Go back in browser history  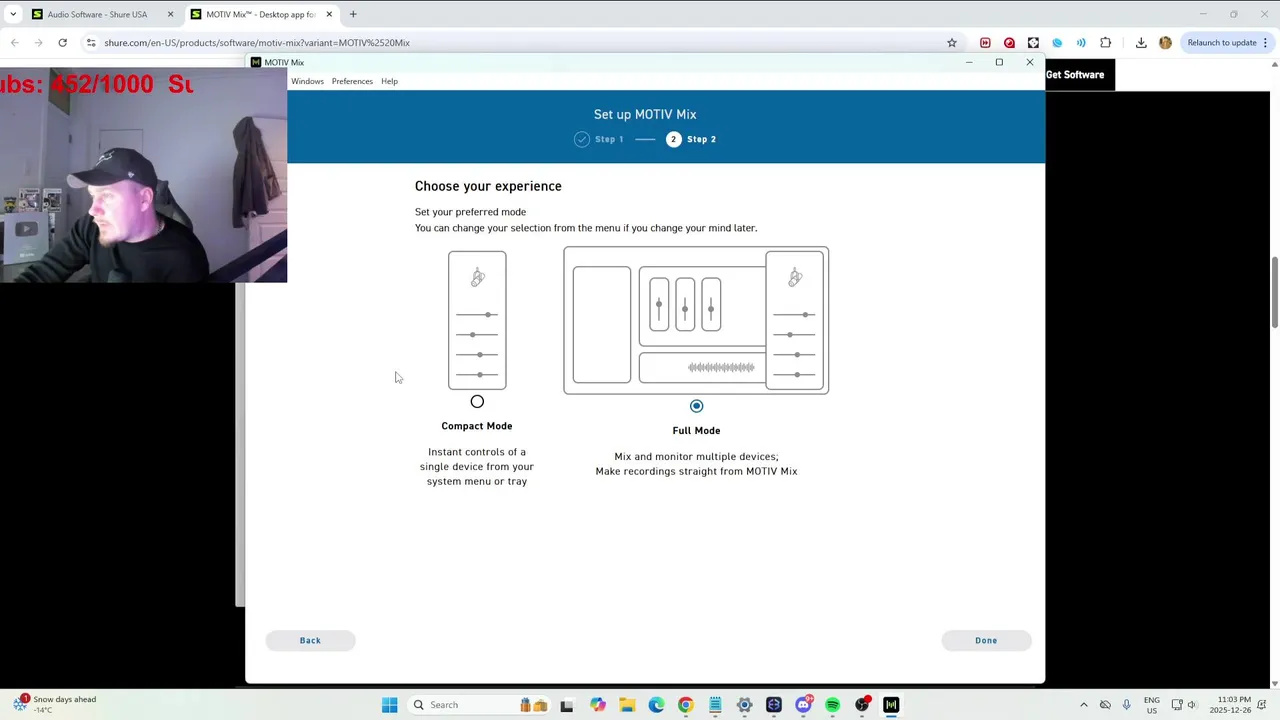pos(14,42)
